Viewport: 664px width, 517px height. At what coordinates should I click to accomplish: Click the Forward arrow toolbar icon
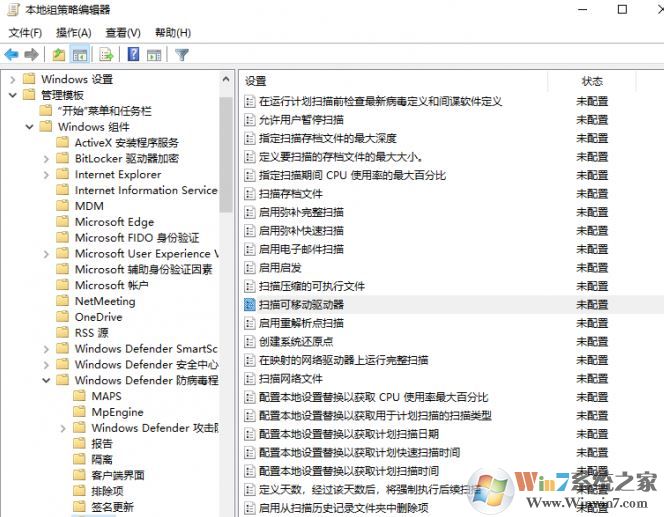click(x=31, y=54)
